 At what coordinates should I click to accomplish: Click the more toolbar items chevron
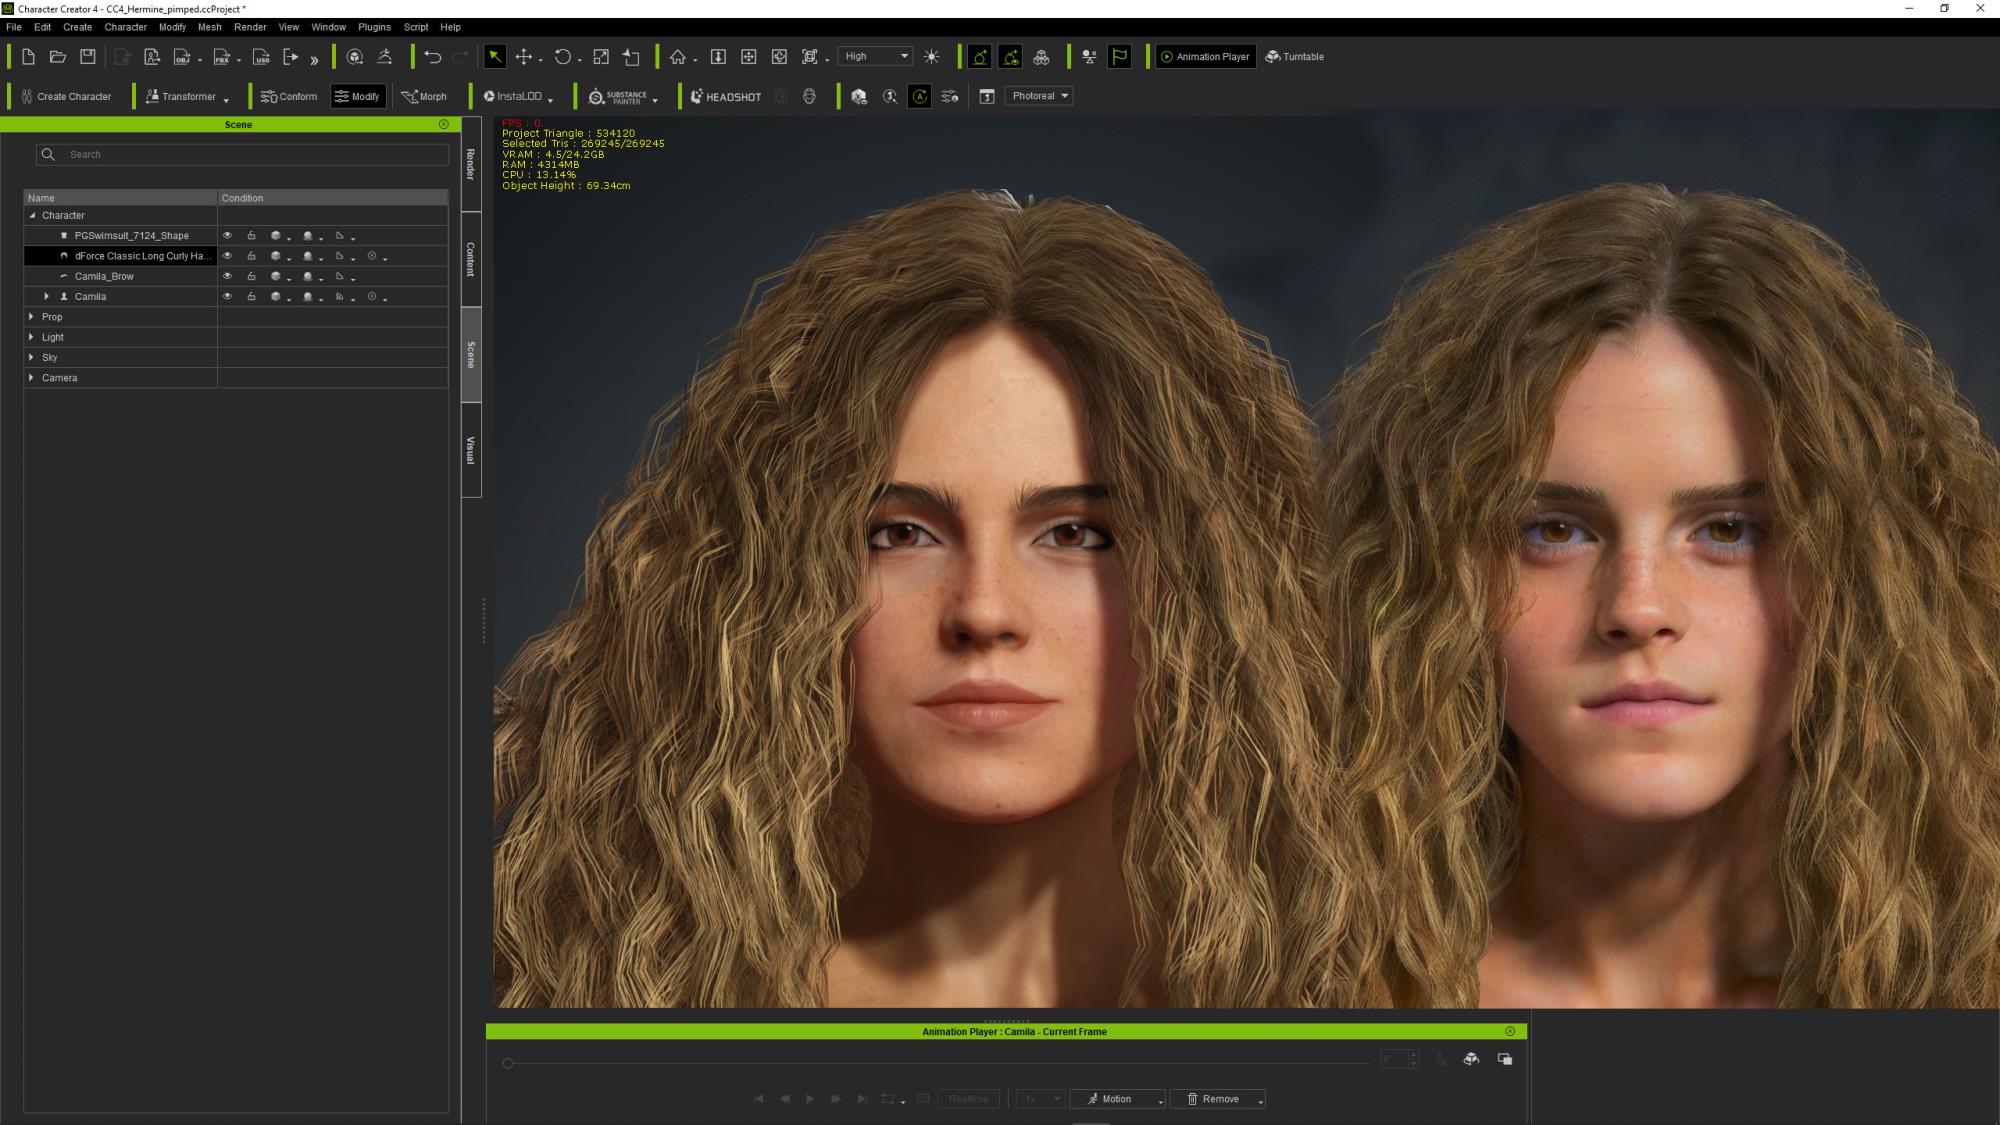point(314,59)
